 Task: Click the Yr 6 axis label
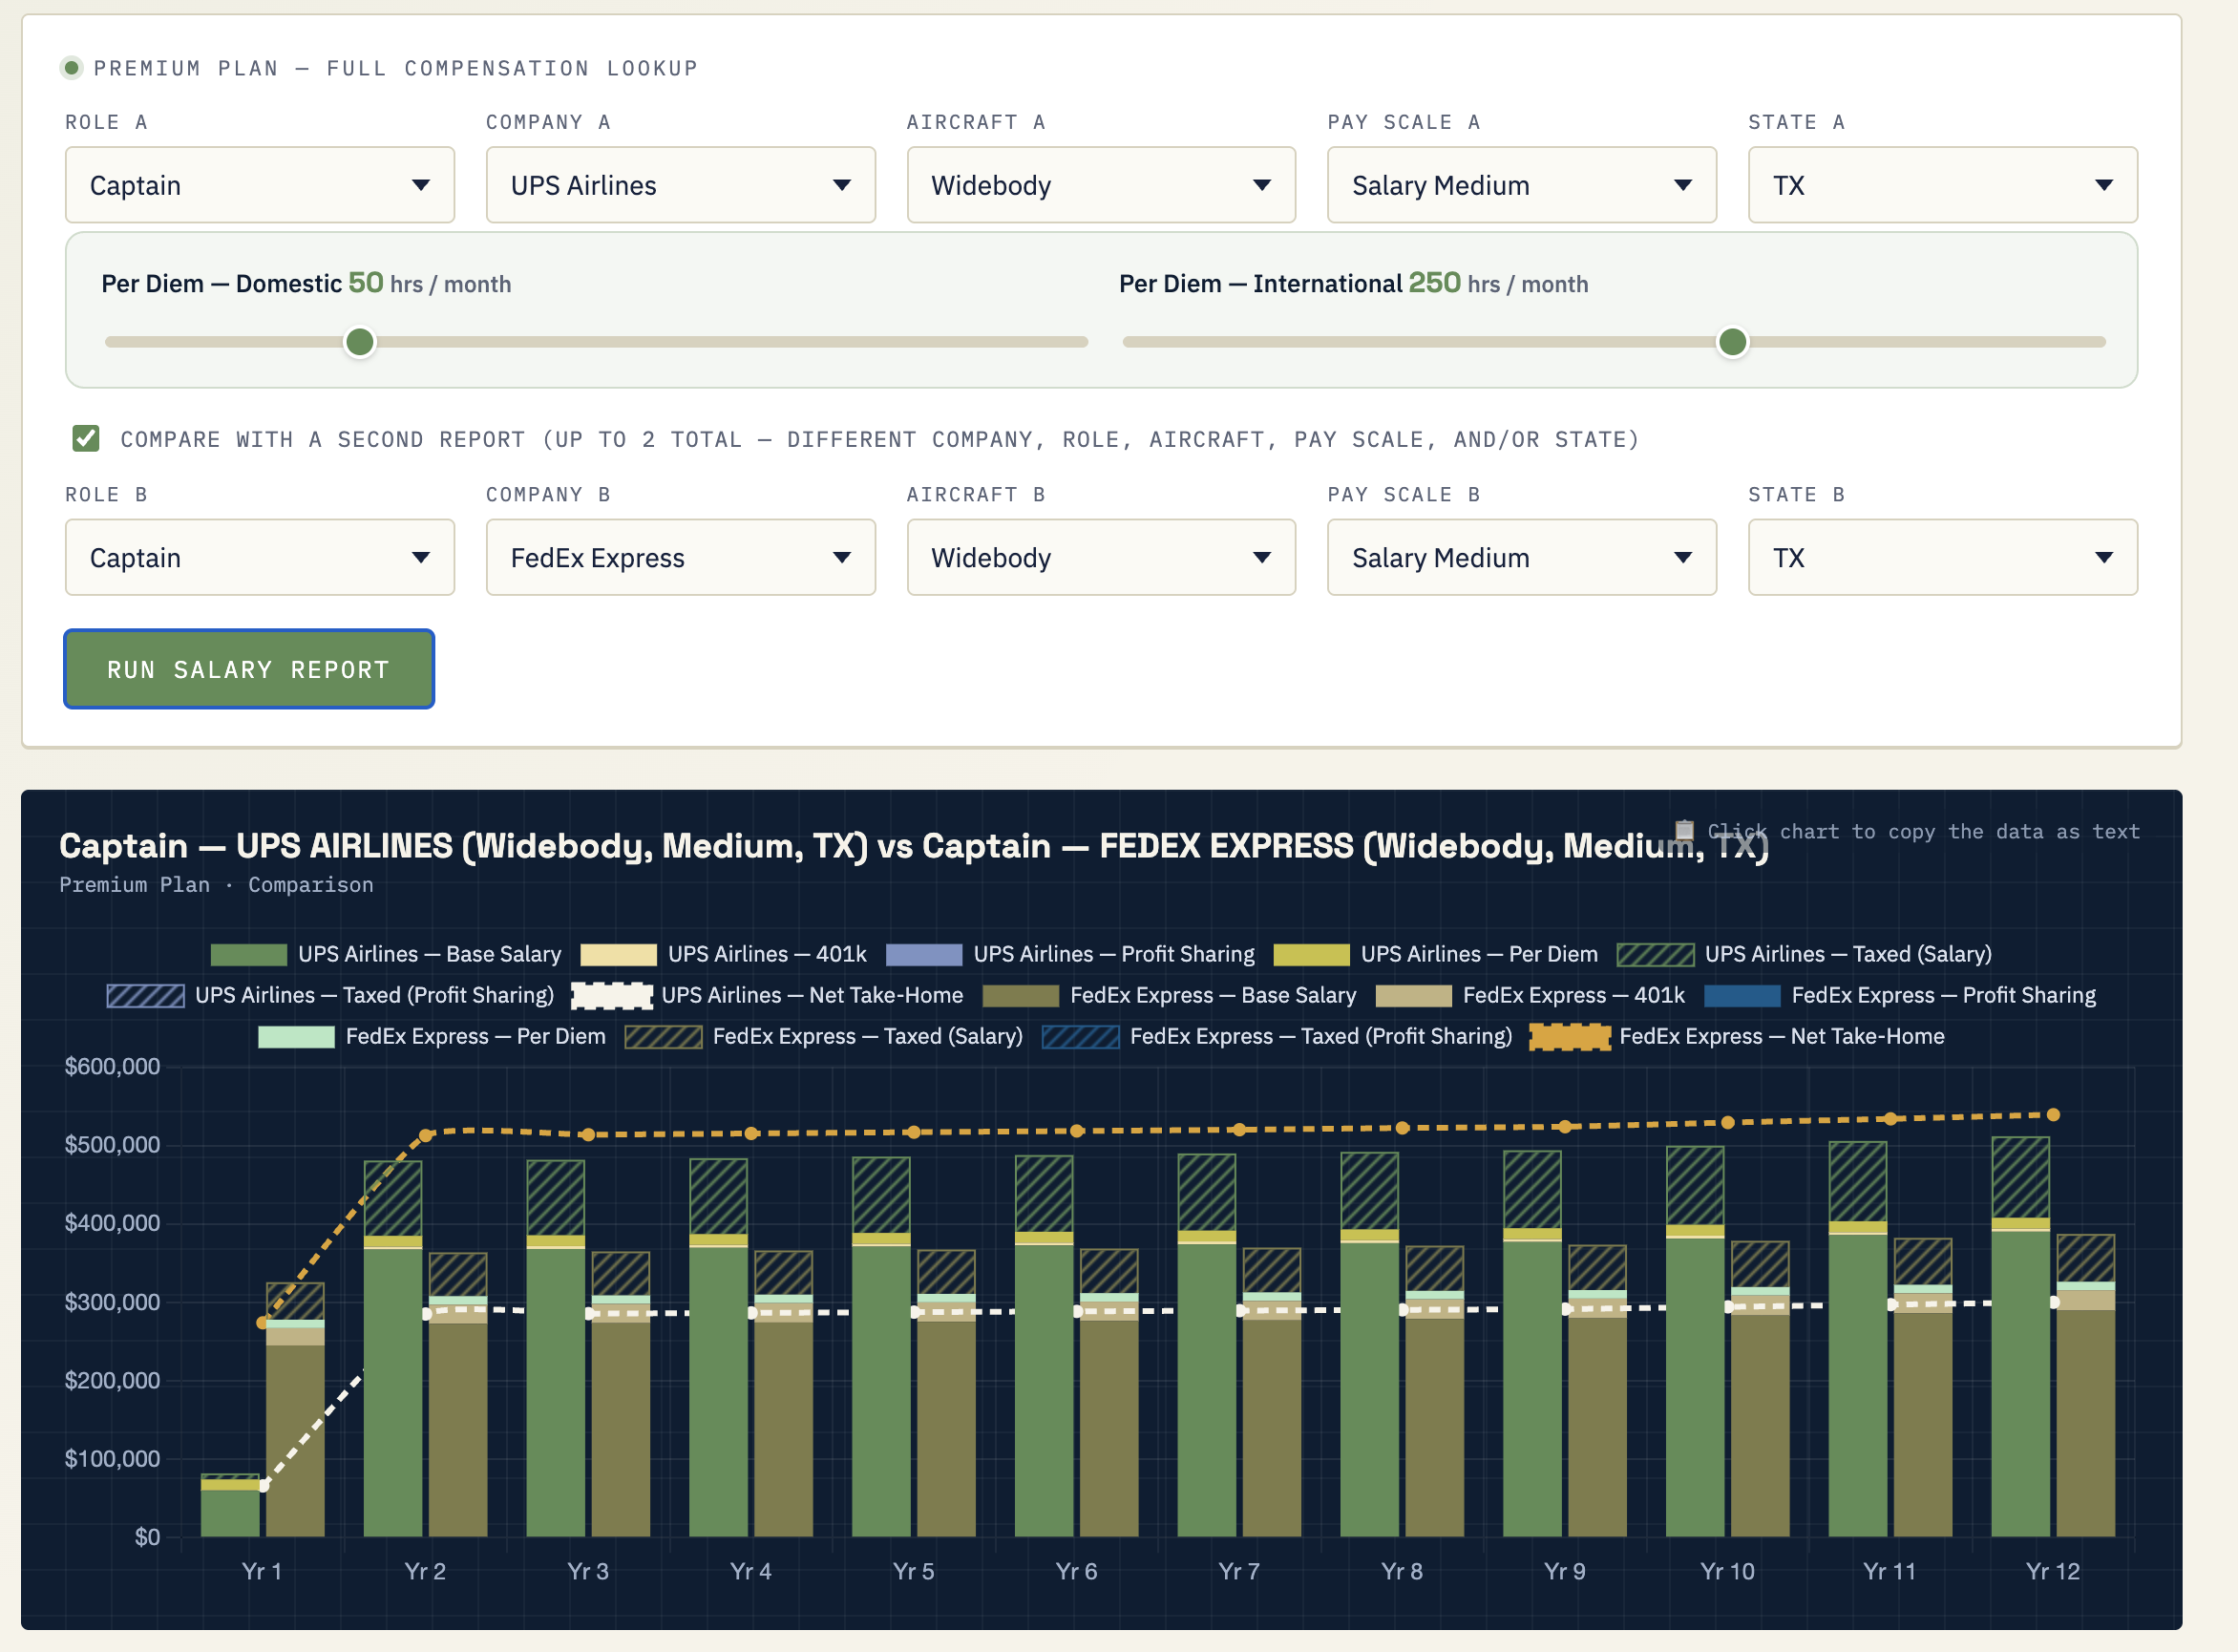(1077, 1571)
